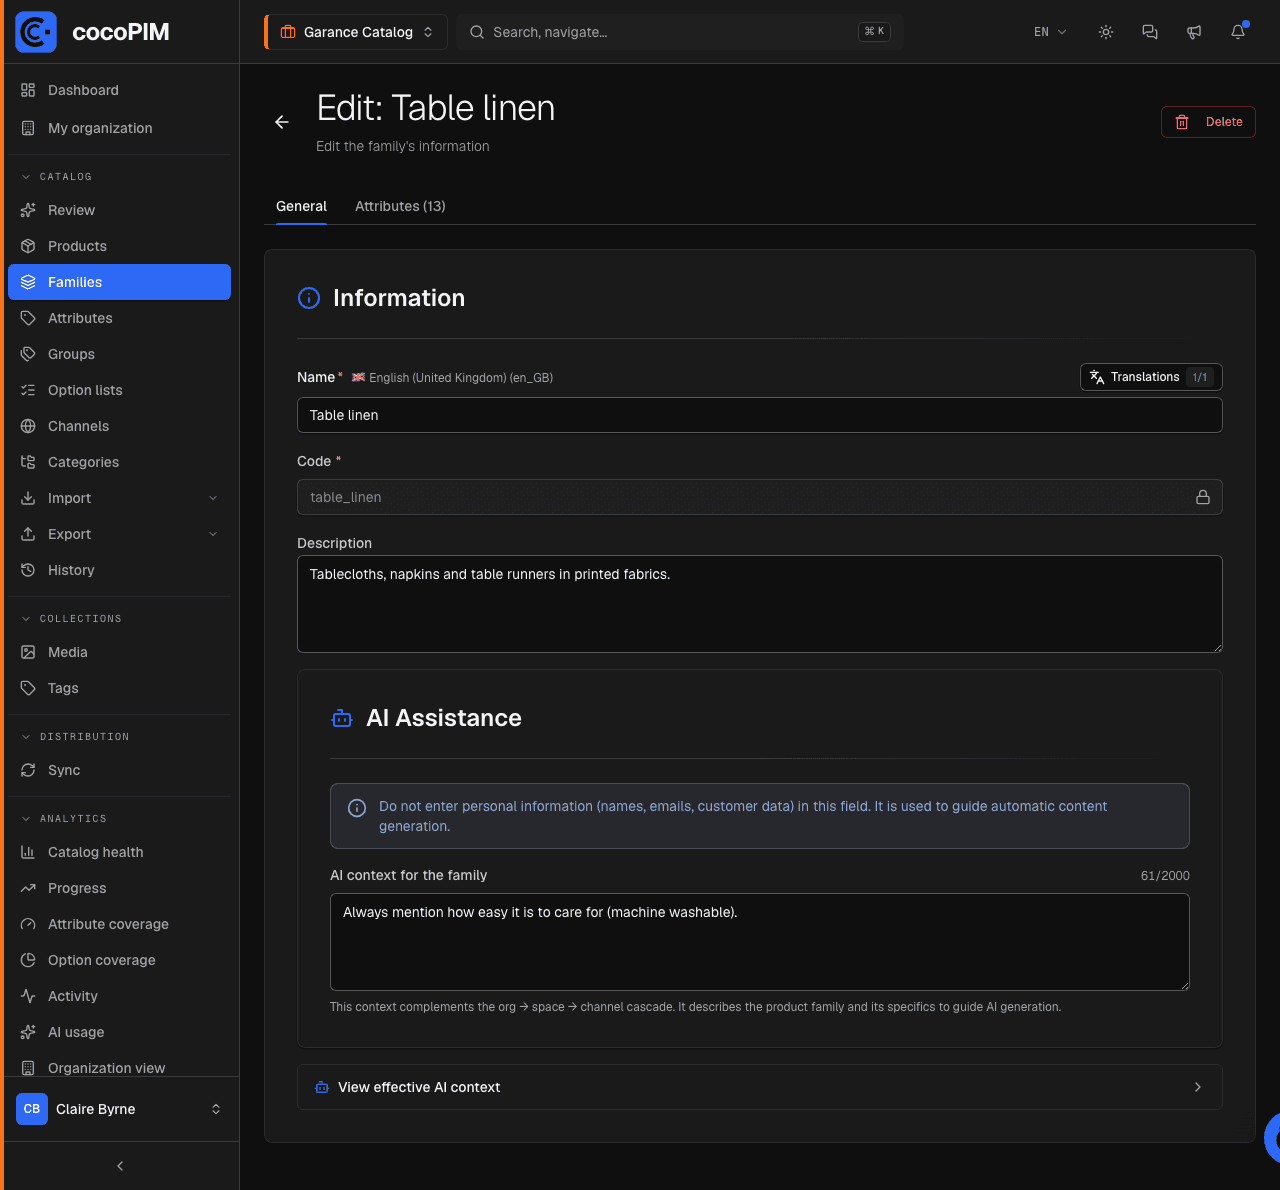Image resolution: width=1280 pixels, height=1190 pixels.
Task: Click the Name input field
Action: pos(760,415)
